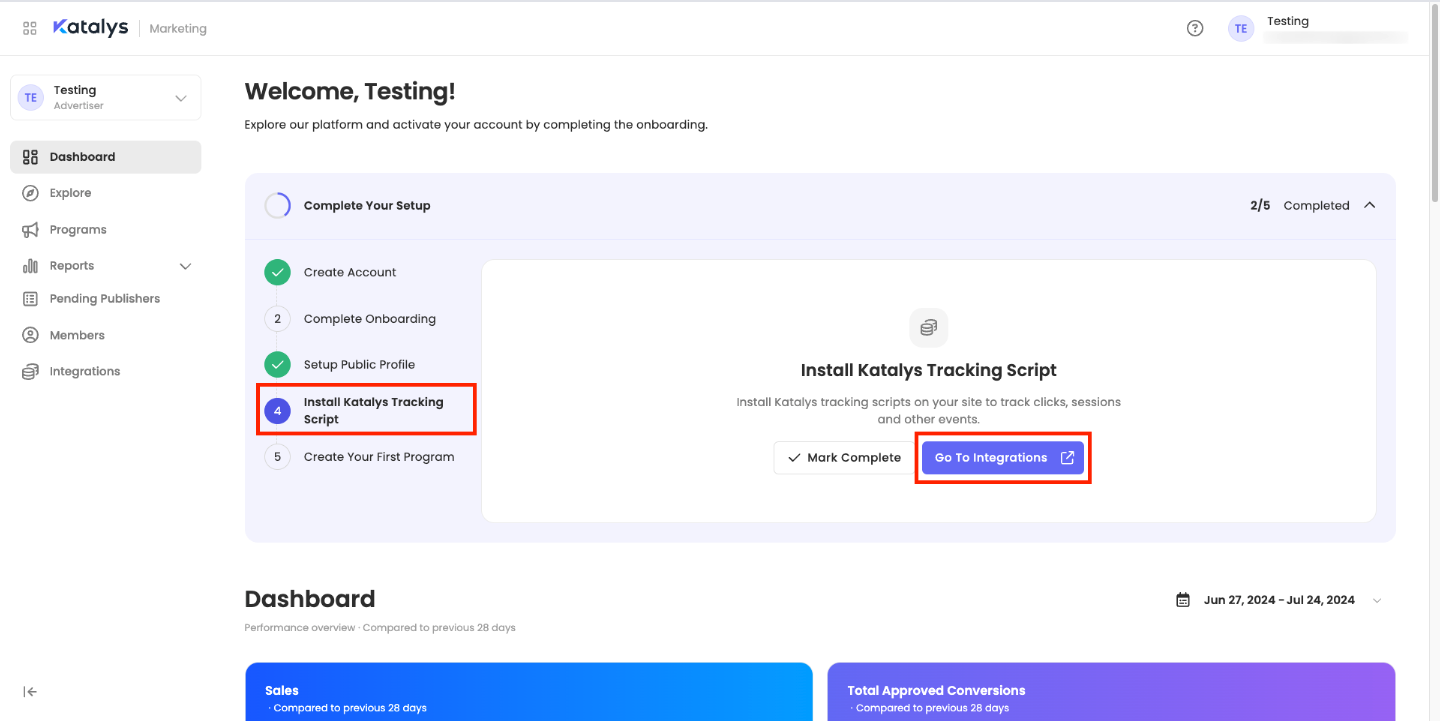
Task: Click the Go To Integrations button
Action: pyautogui.click(x=1003, y=458)
